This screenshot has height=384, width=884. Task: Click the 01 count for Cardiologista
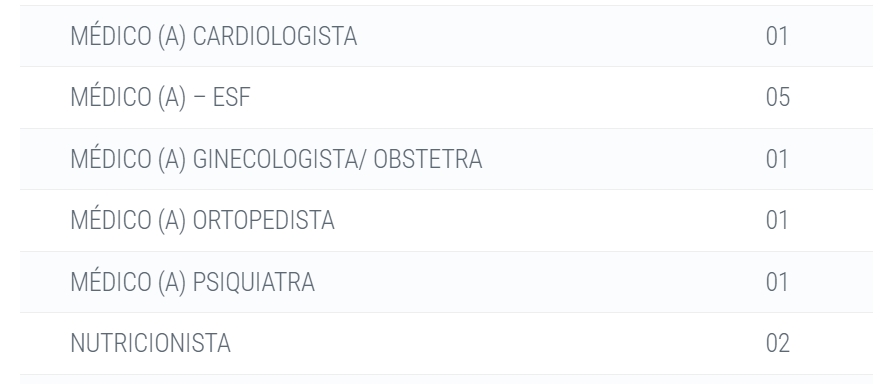tap(777, 36)
